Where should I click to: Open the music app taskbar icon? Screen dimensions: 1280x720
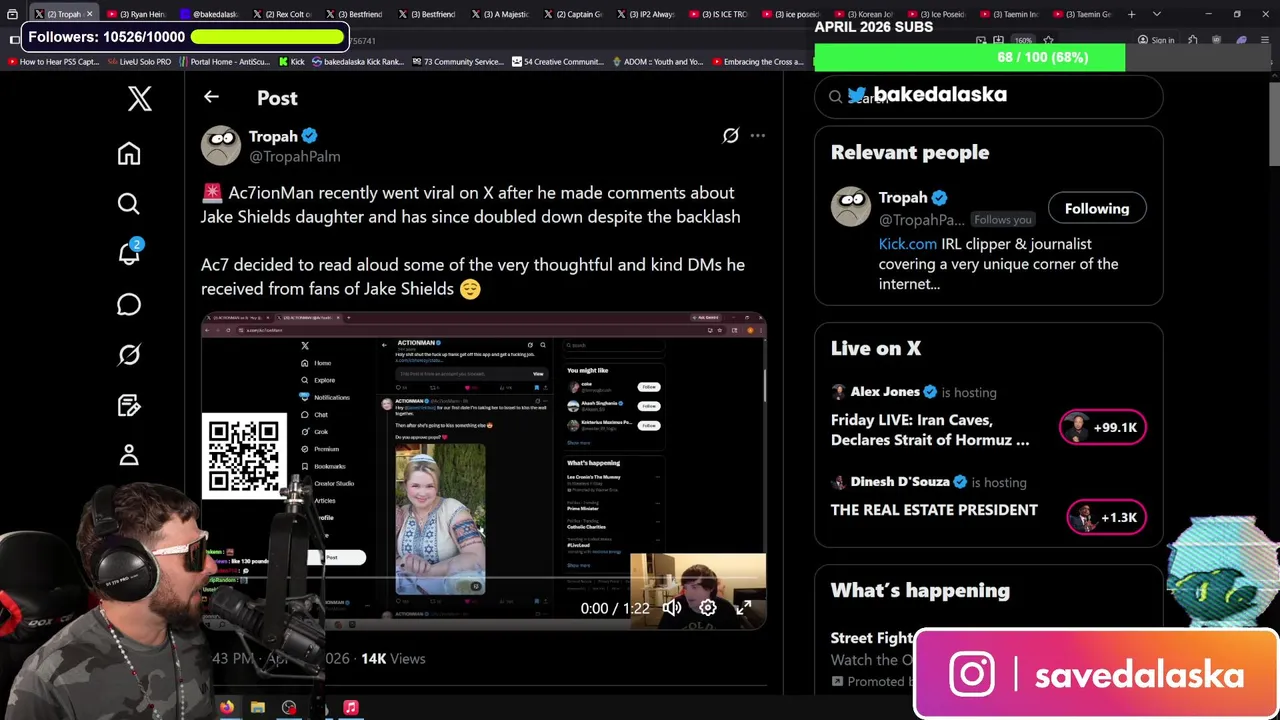[x=351, y=707]
